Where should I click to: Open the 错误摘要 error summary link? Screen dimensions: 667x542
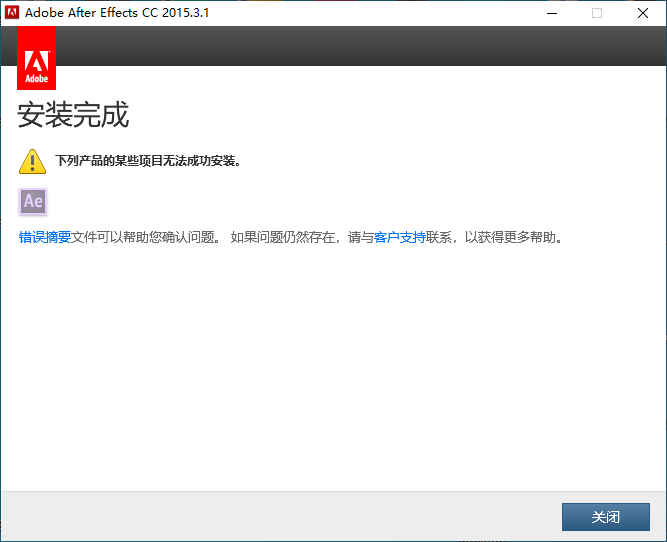[45, 237]
